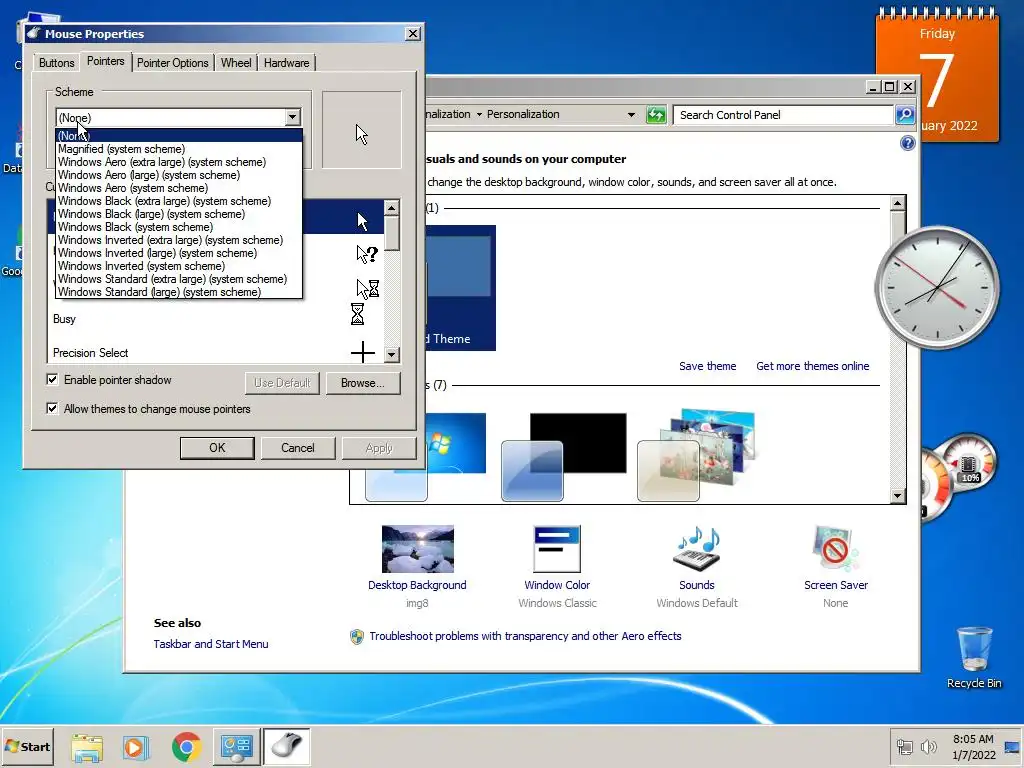Select the Precision Select crosshair pointer
Screen dimensions: 1024x768
(362, 353)
